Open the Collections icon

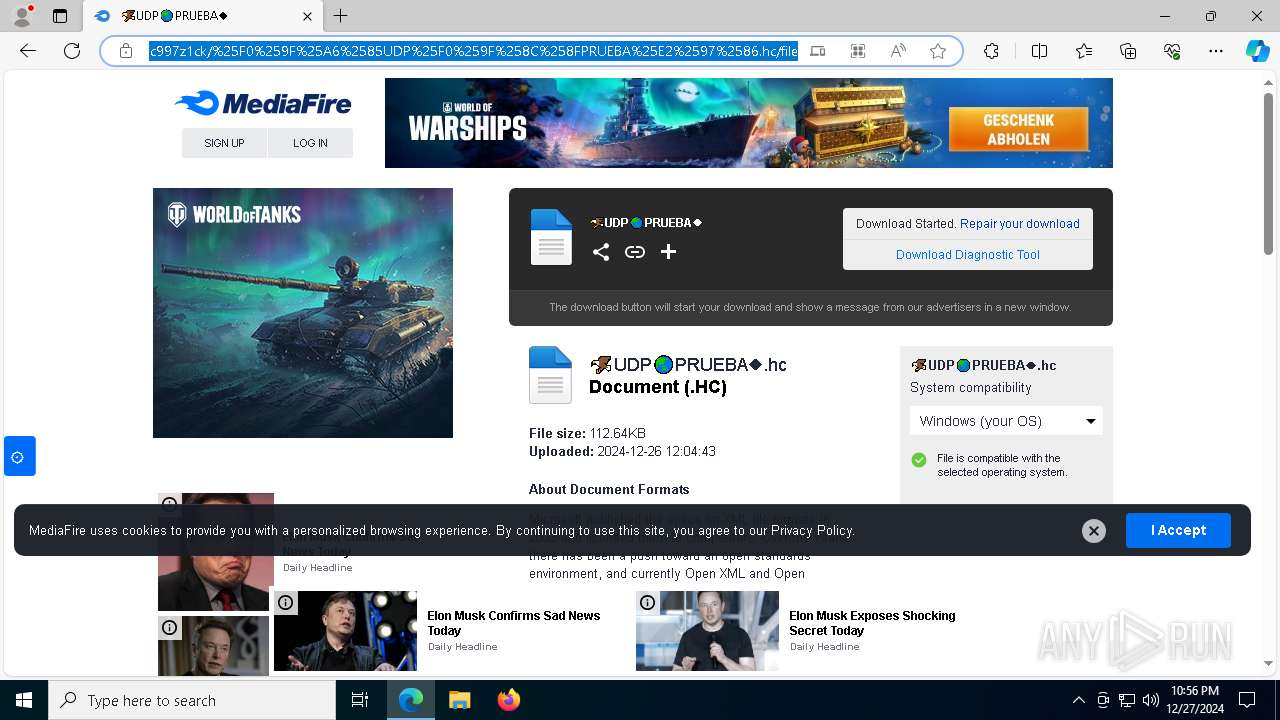pyautogui.click(x=1128, y=51)
